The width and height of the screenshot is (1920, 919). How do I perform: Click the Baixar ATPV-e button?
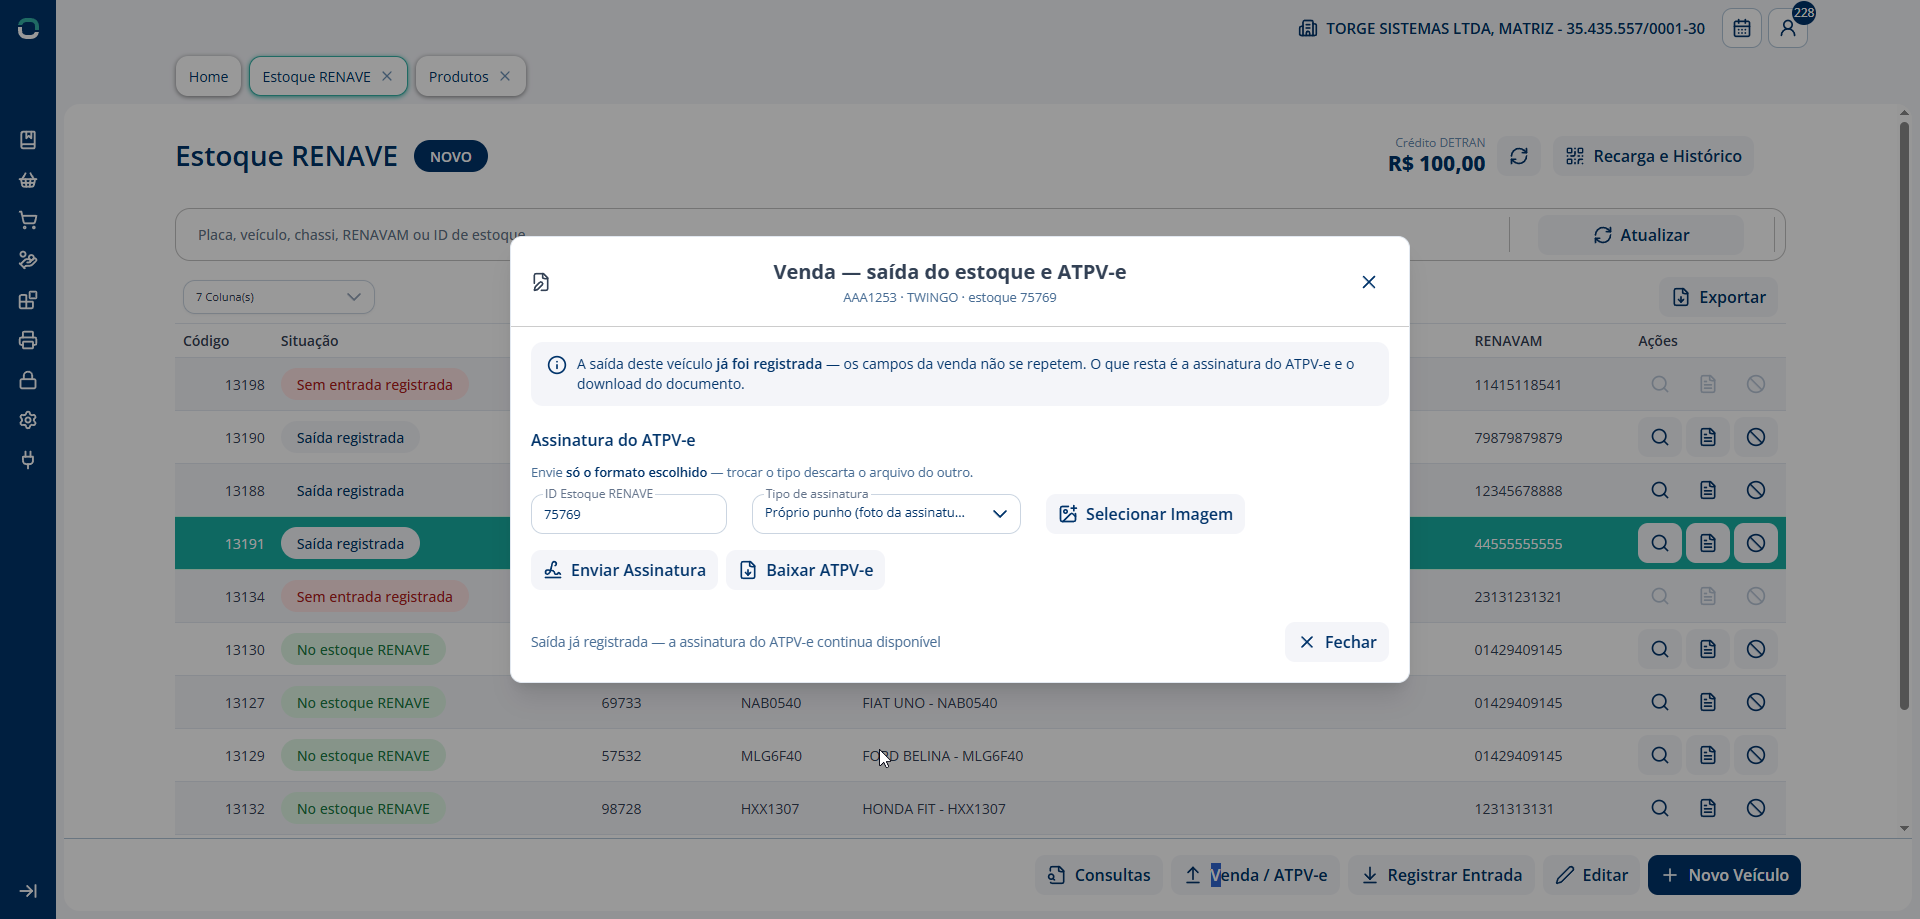pyautogui.click(x=805, y=570)
